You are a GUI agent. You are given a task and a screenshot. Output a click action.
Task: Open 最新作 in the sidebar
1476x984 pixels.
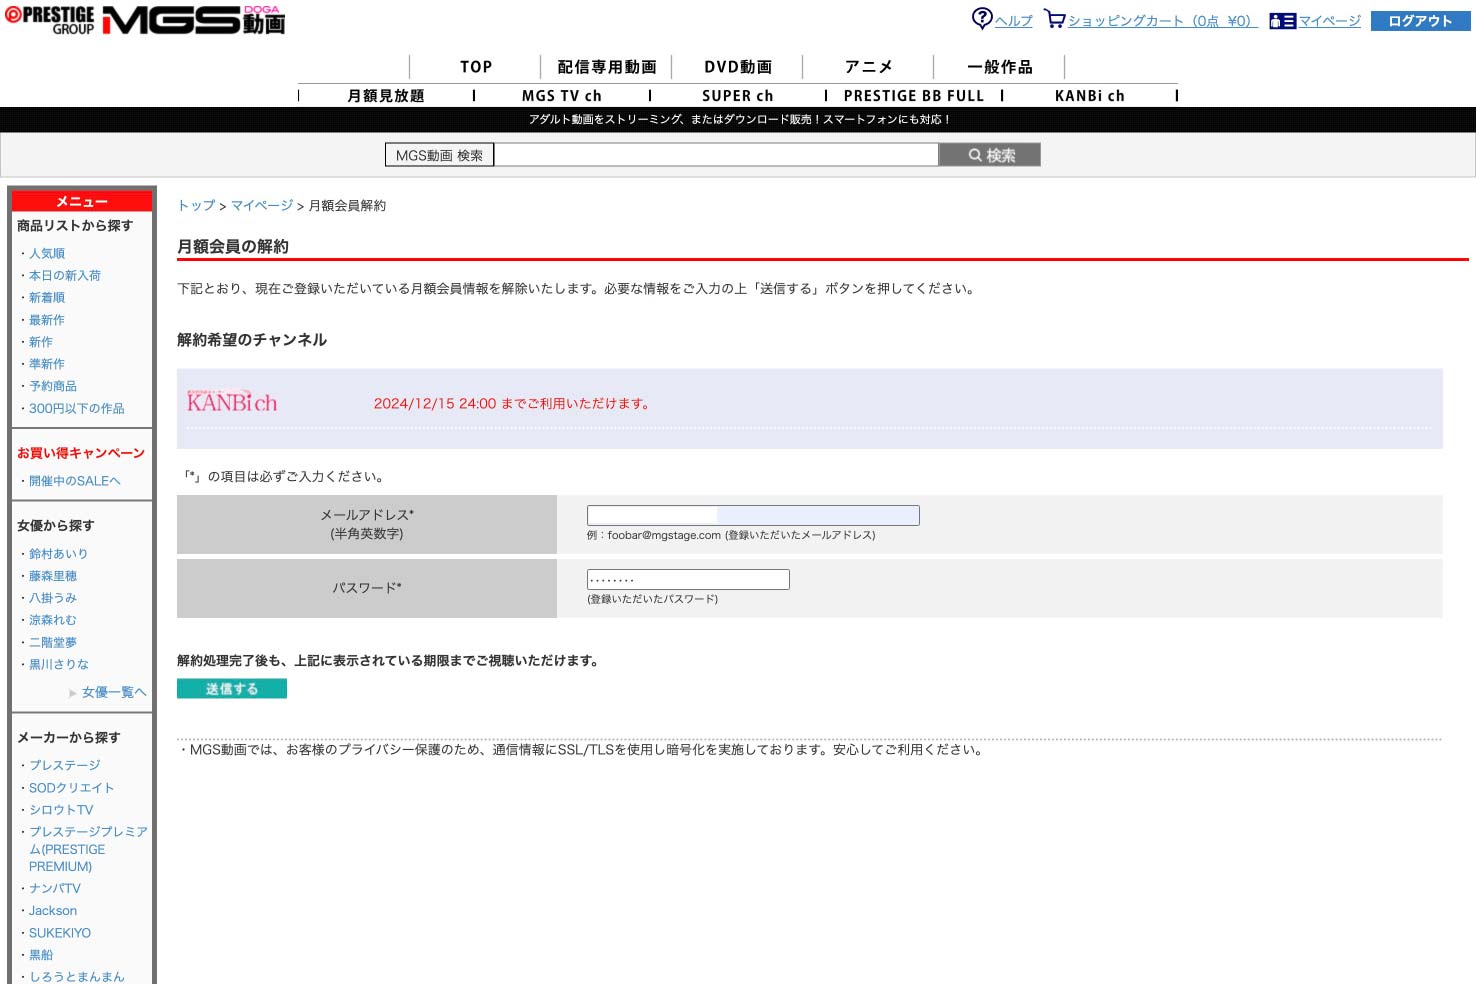pos(47,320)
